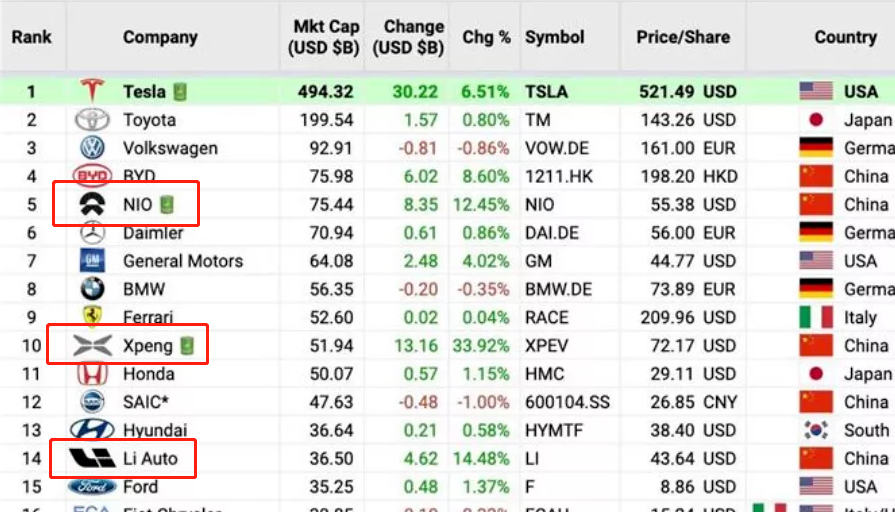The image size is (895, 512).
Task: Click the XPEV ticker symbol
Action: coord(547,346)
